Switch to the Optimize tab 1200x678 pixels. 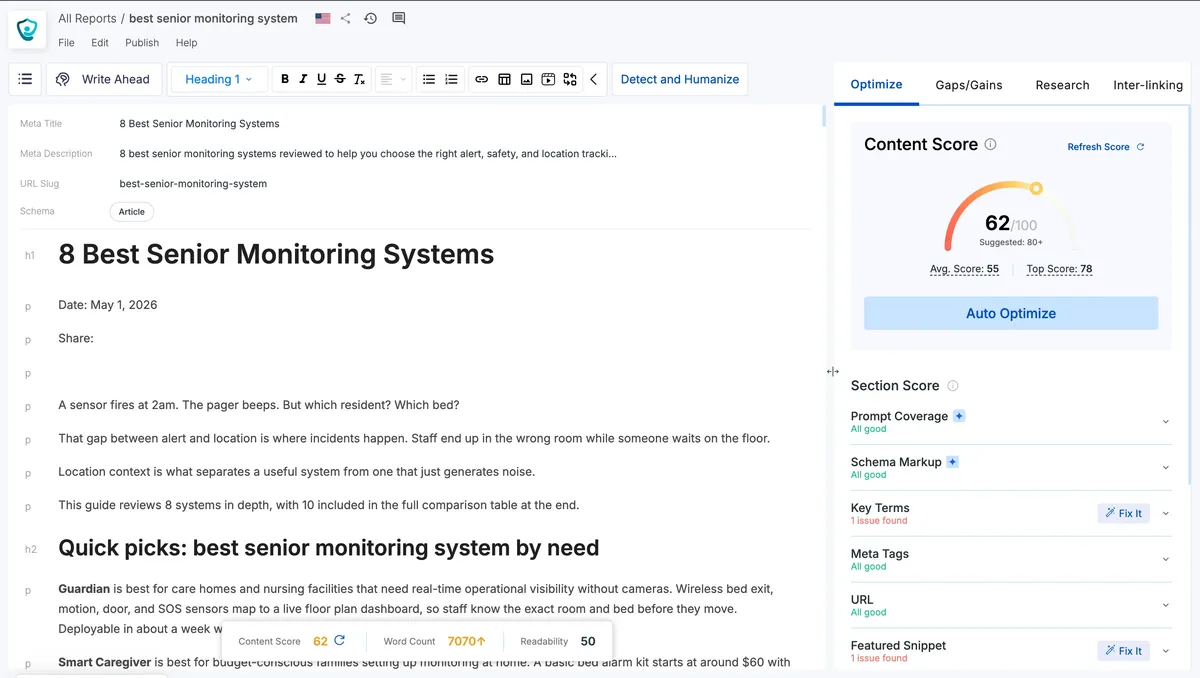877,84
